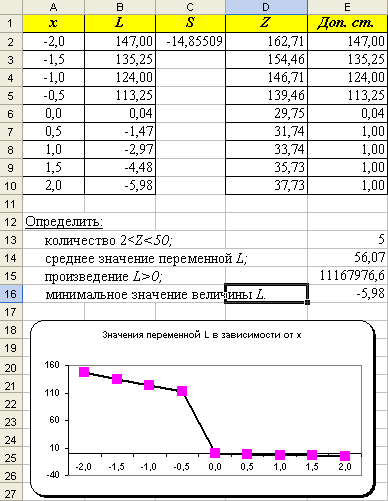This screenshot has width=388, height=501.
Task: Click chart data point at x = 1,0
Action: coord(280,455)
